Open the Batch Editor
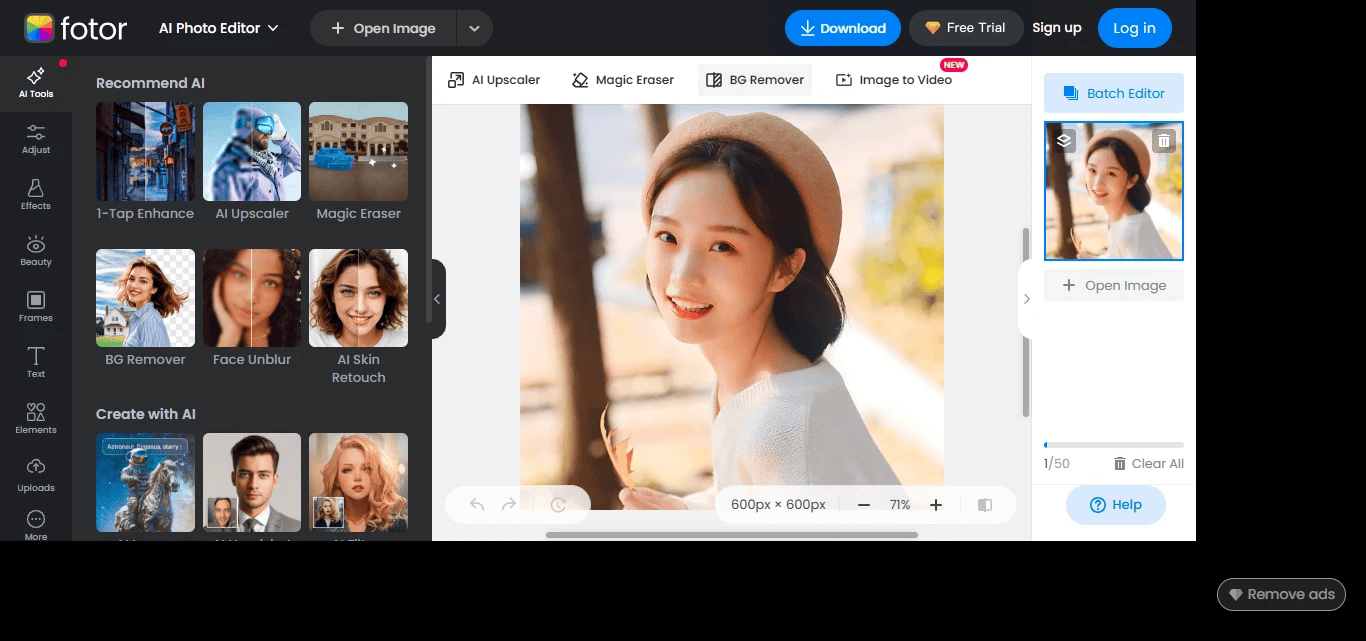Image resolution: width=1366 pixels, height=641 pixels. pyautogui.click(x=1114, y=93)
